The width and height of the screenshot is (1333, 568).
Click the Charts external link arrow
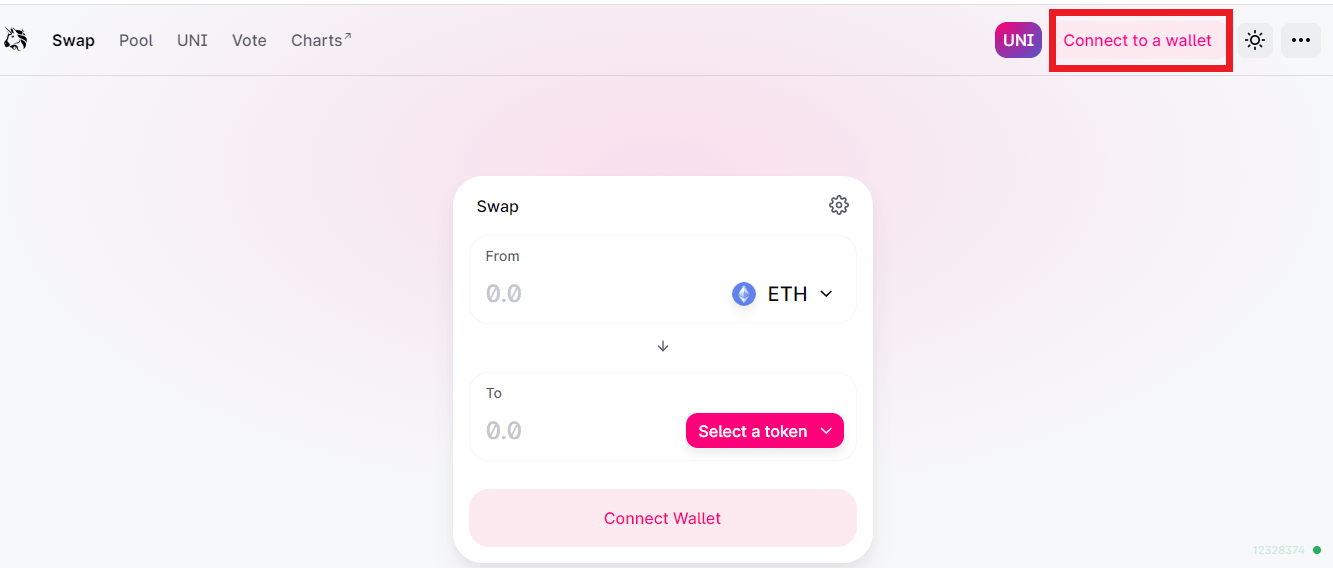(x=347, y=37)
